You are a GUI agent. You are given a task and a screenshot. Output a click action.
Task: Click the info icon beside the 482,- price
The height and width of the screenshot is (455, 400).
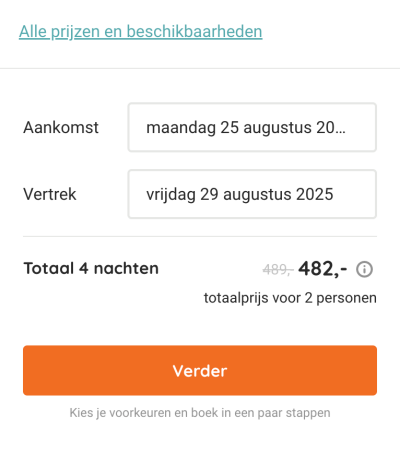point(364,269)
